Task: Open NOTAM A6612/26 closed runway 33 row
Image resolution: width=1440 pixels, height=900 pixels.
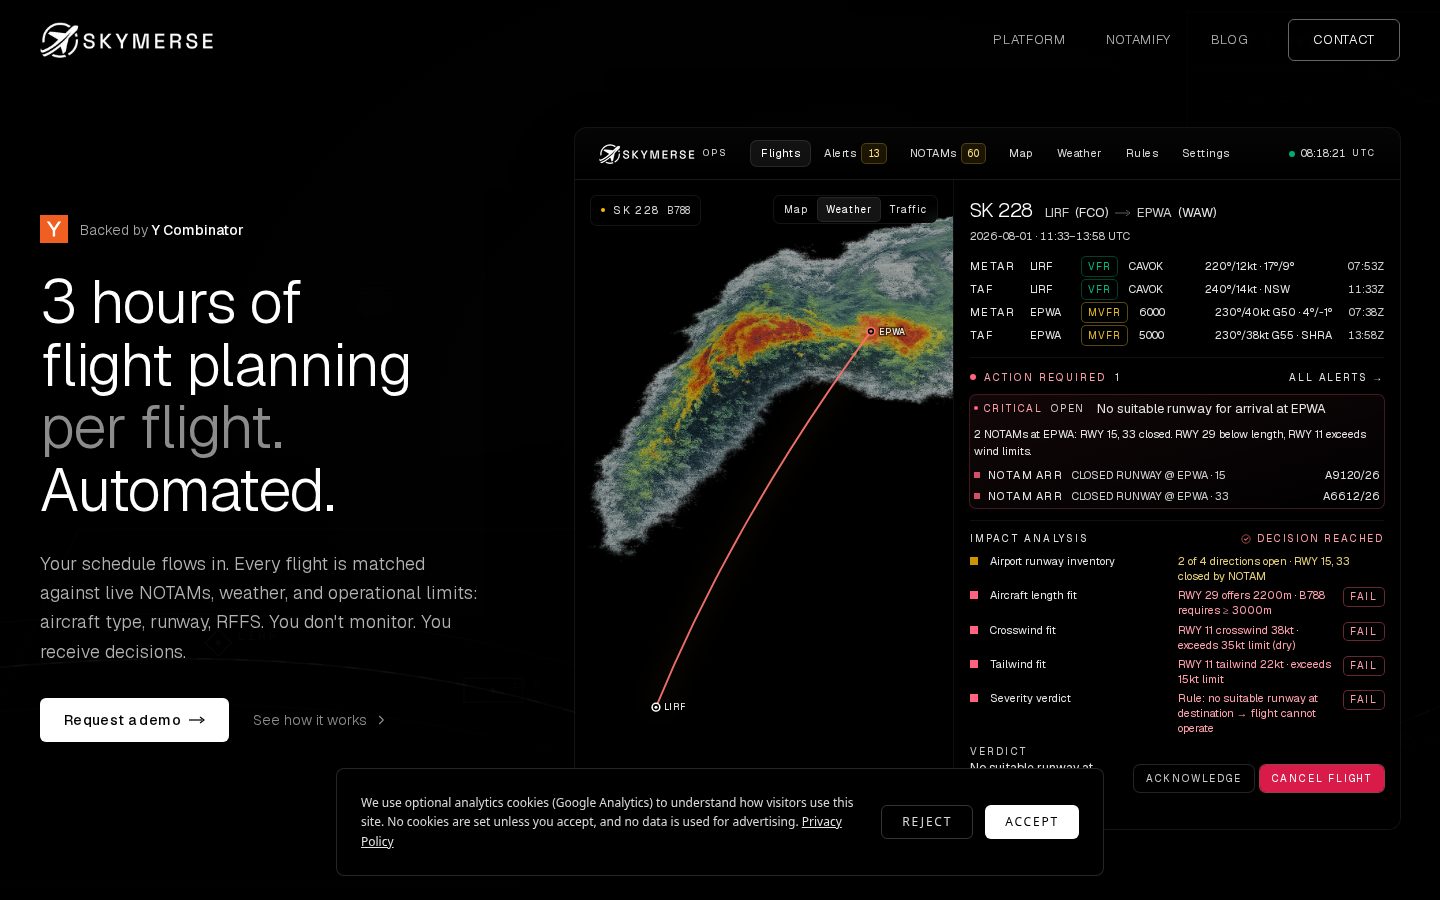Action: click(x=1177, y=496)
